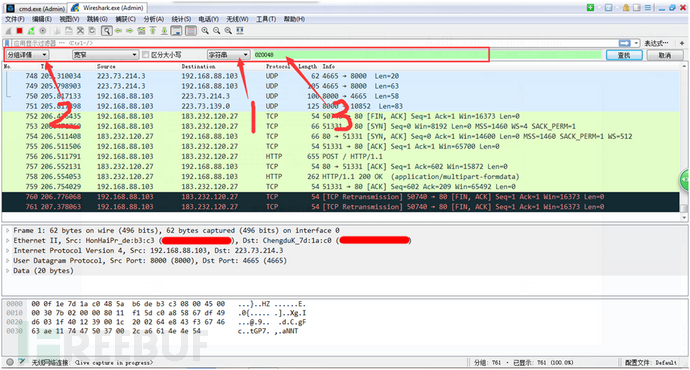Open the 捕获(C) menu
The height and width of the screenshot is (370, 690).
126,19
